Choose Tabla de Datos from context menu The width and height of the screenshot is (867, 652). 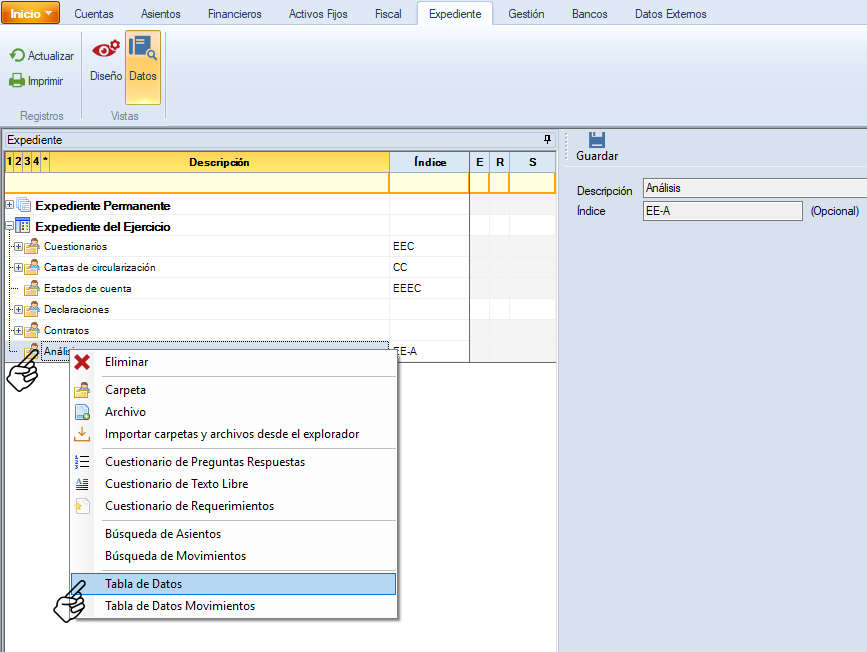coord(143,584)
